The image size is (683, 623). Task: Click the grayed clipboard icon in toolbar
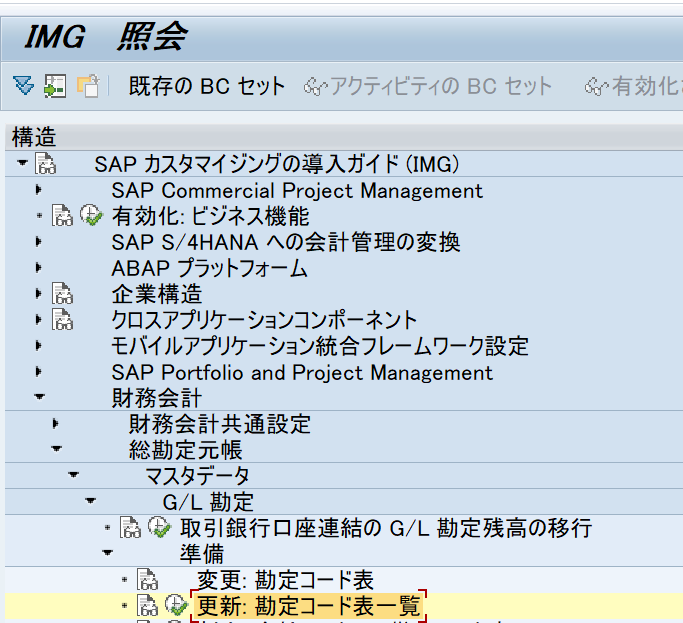tap(88, 86)
